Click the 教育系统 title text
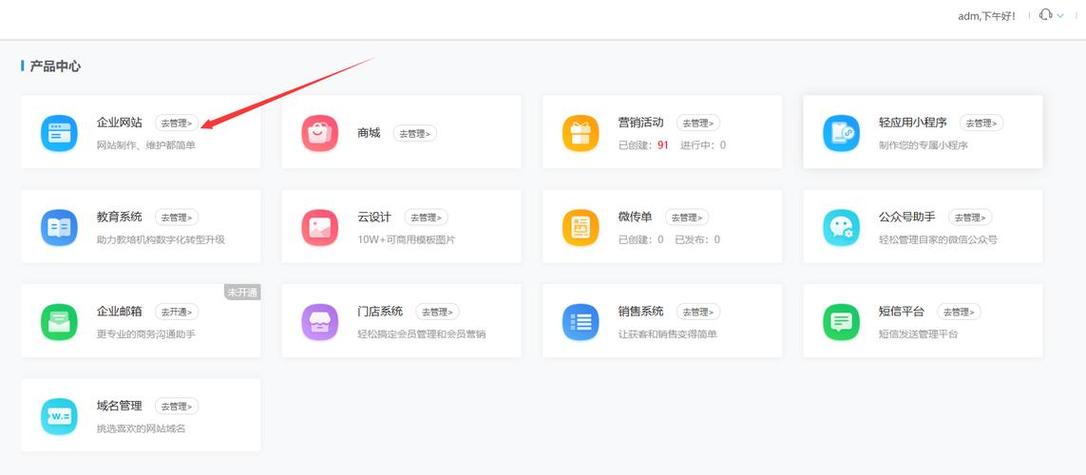Image resolution: width=1086 pixels, height=475 pixels. pyautogui.click(x=119, y=217)
